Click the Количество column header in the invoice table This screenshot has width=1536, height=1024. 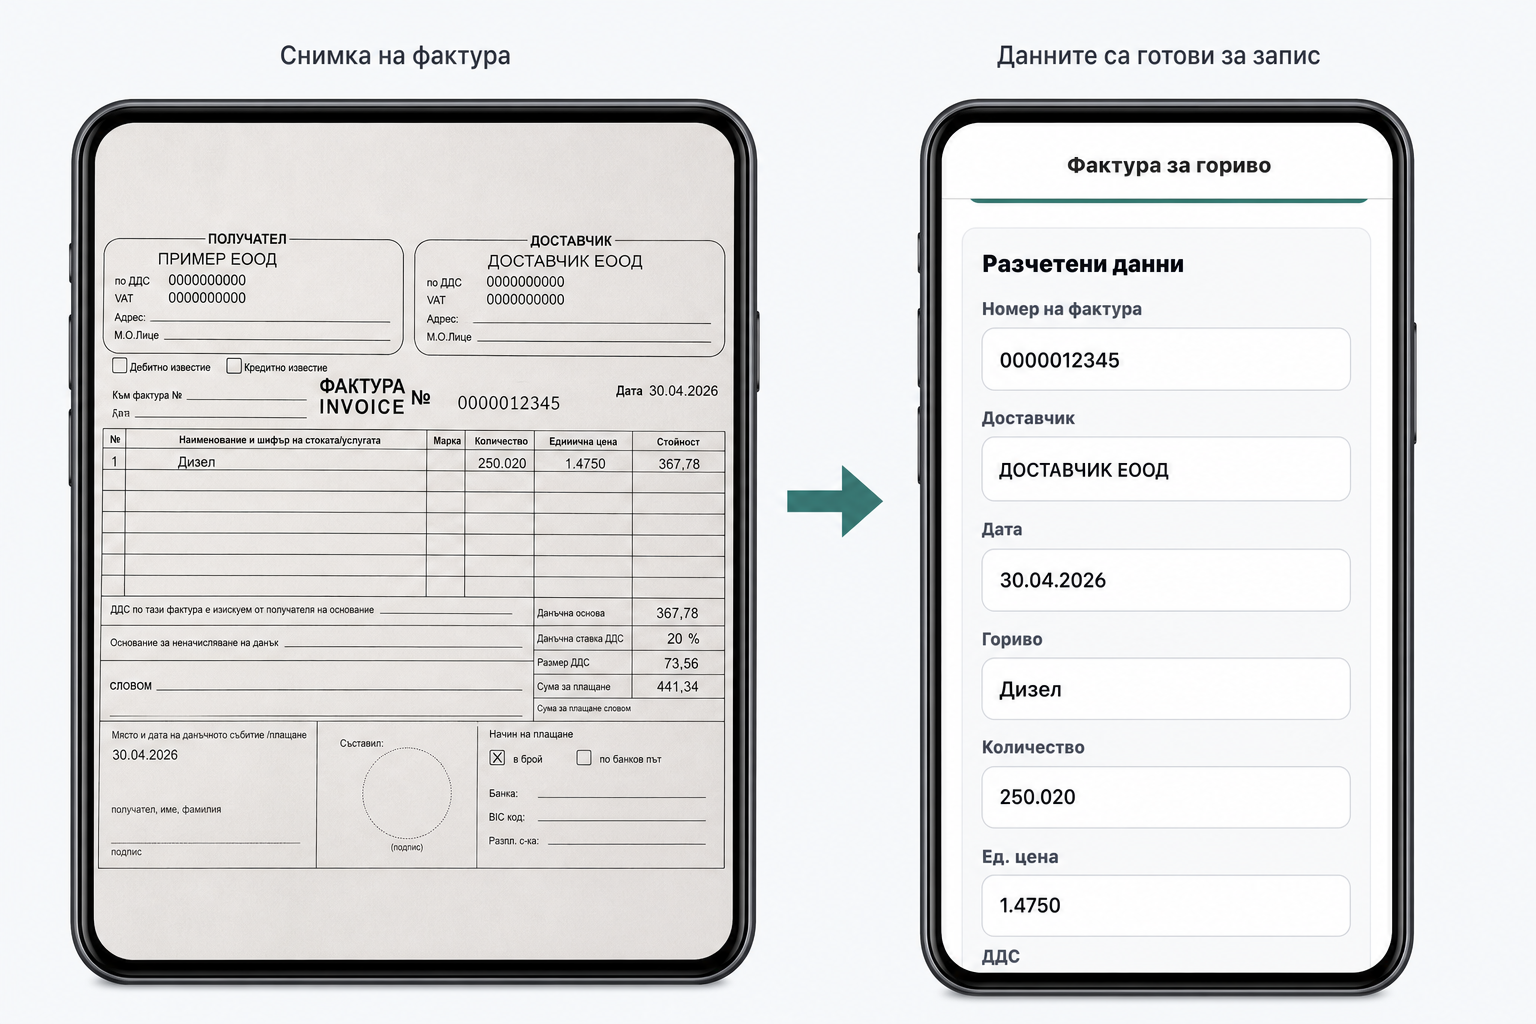(501, 441)
